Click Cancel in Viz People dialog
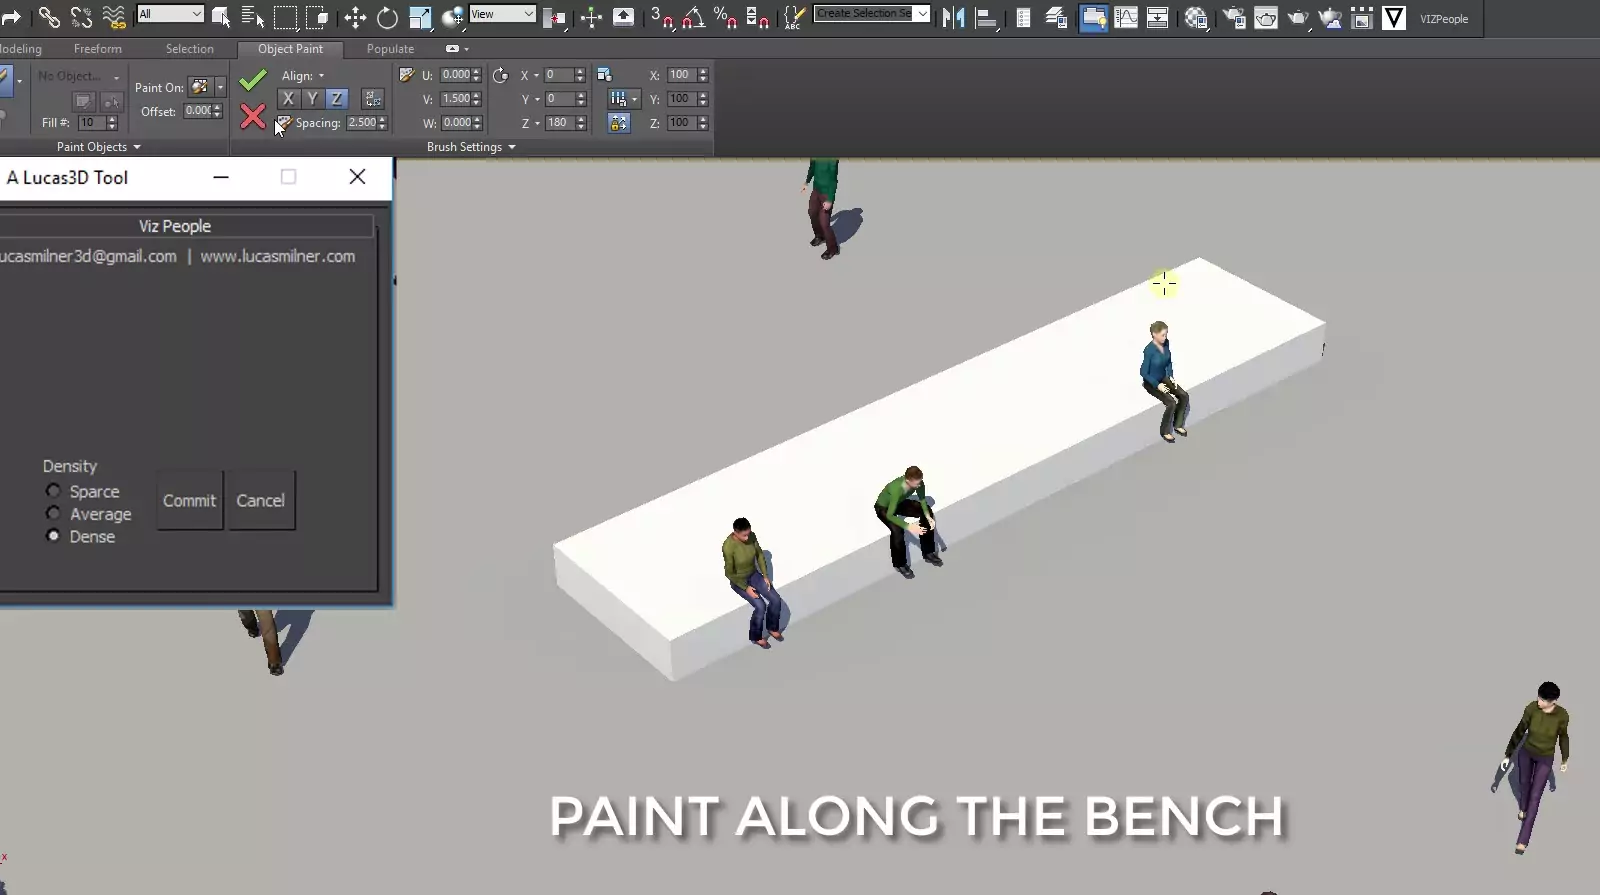The image size is (1600, 895). (260, 500)
